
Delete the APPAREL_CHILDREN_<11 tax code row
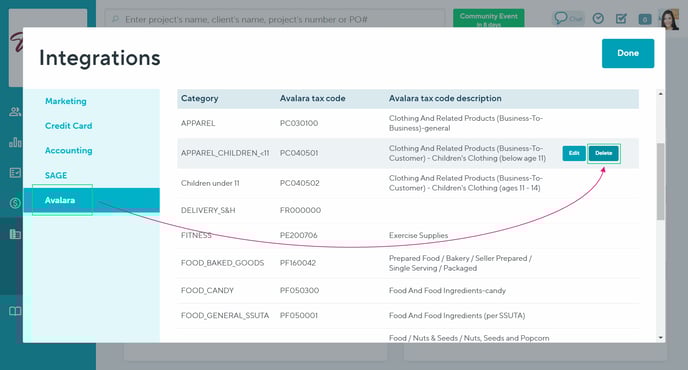pyautogui.click(x=603, y=153)
